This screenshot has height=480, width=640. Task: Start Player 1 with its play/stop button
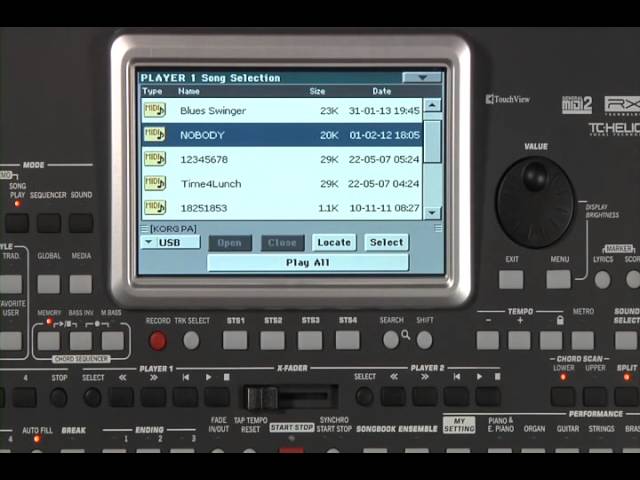[217, 397]
